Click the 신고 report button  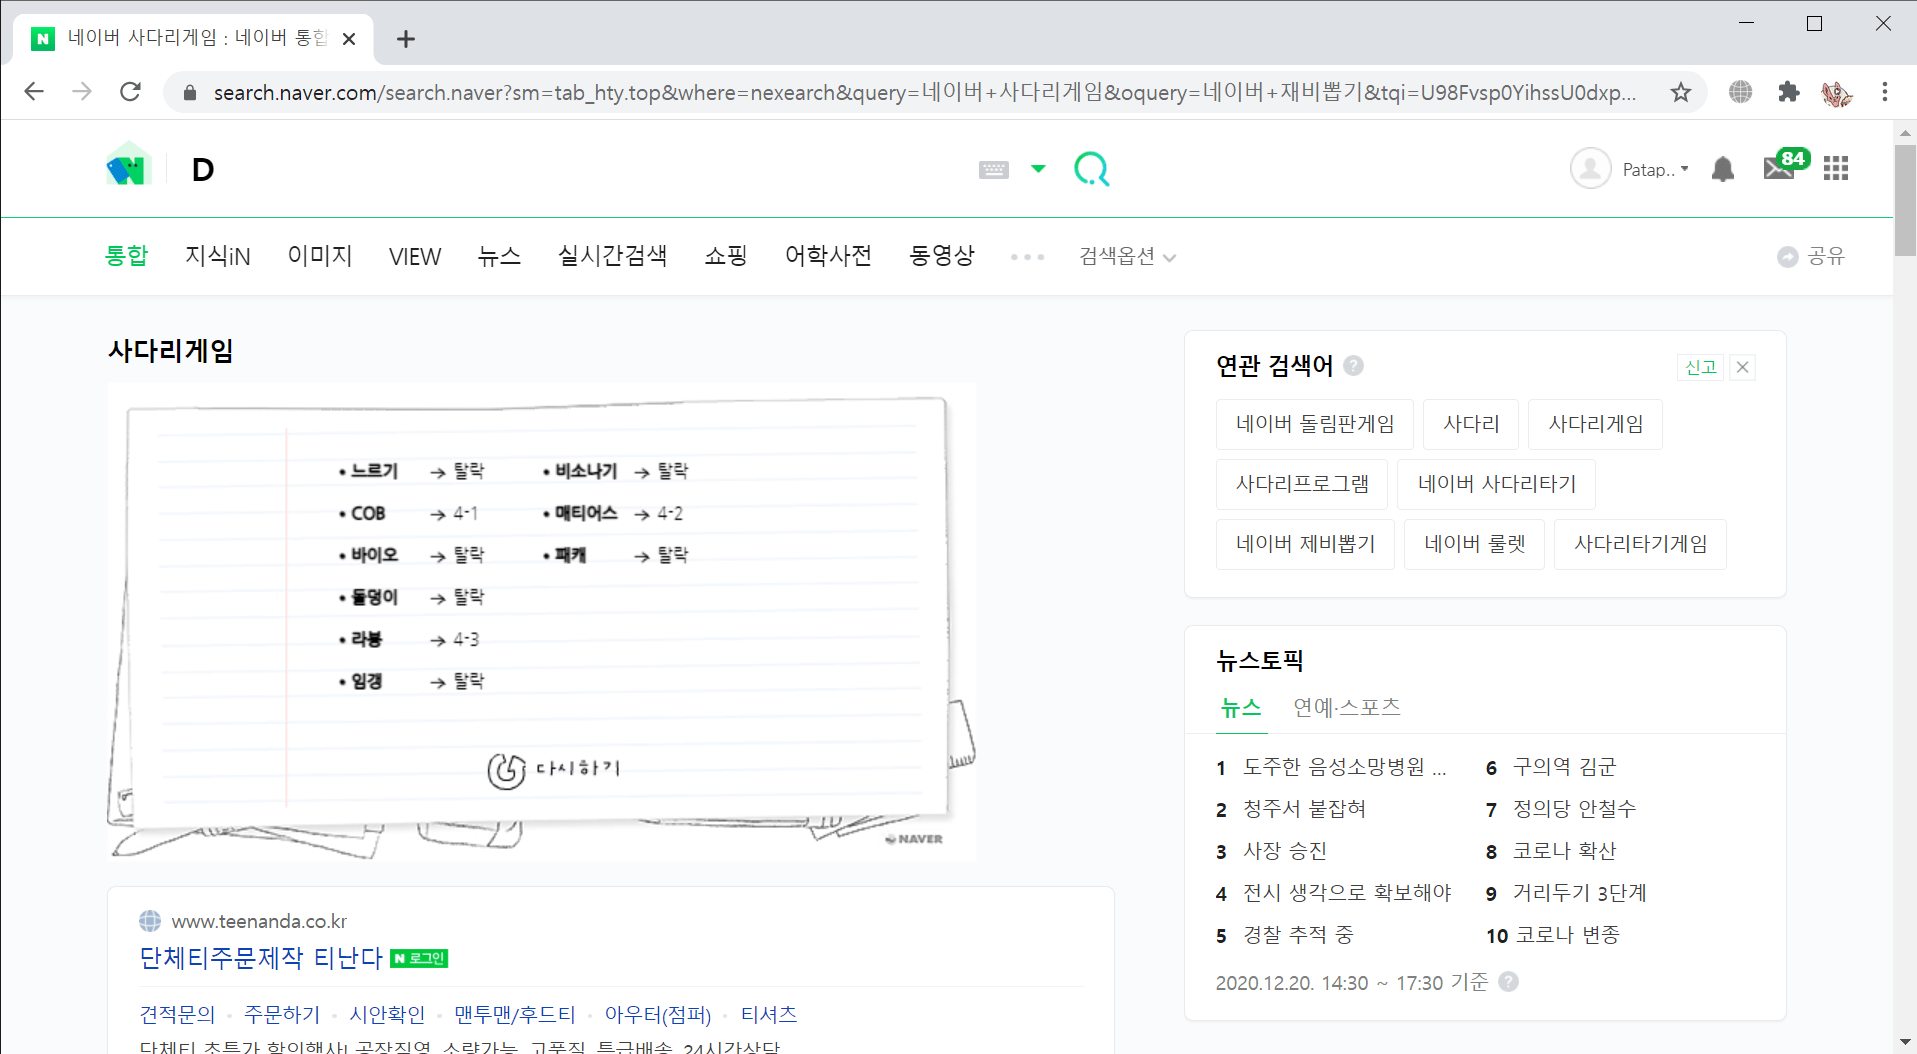click(x=1700, y=367)
